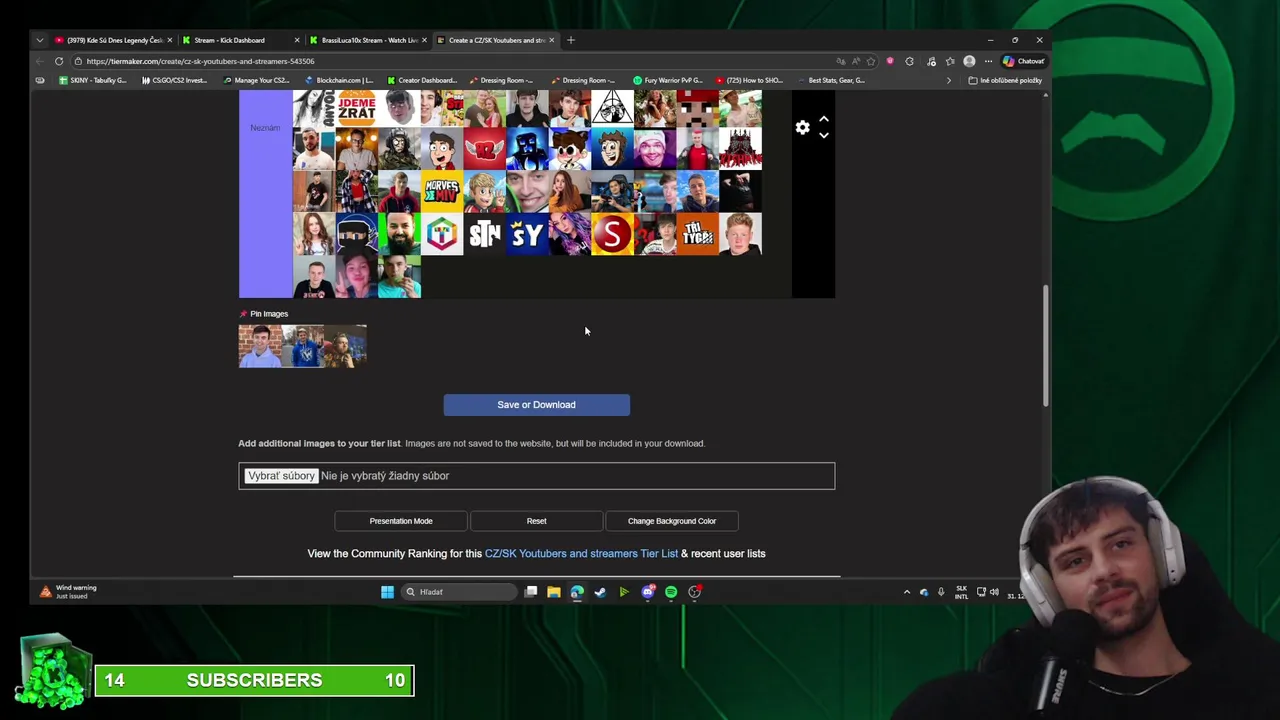
Task: Open the browser menu three dots
Action: click(x=988, y=61)
